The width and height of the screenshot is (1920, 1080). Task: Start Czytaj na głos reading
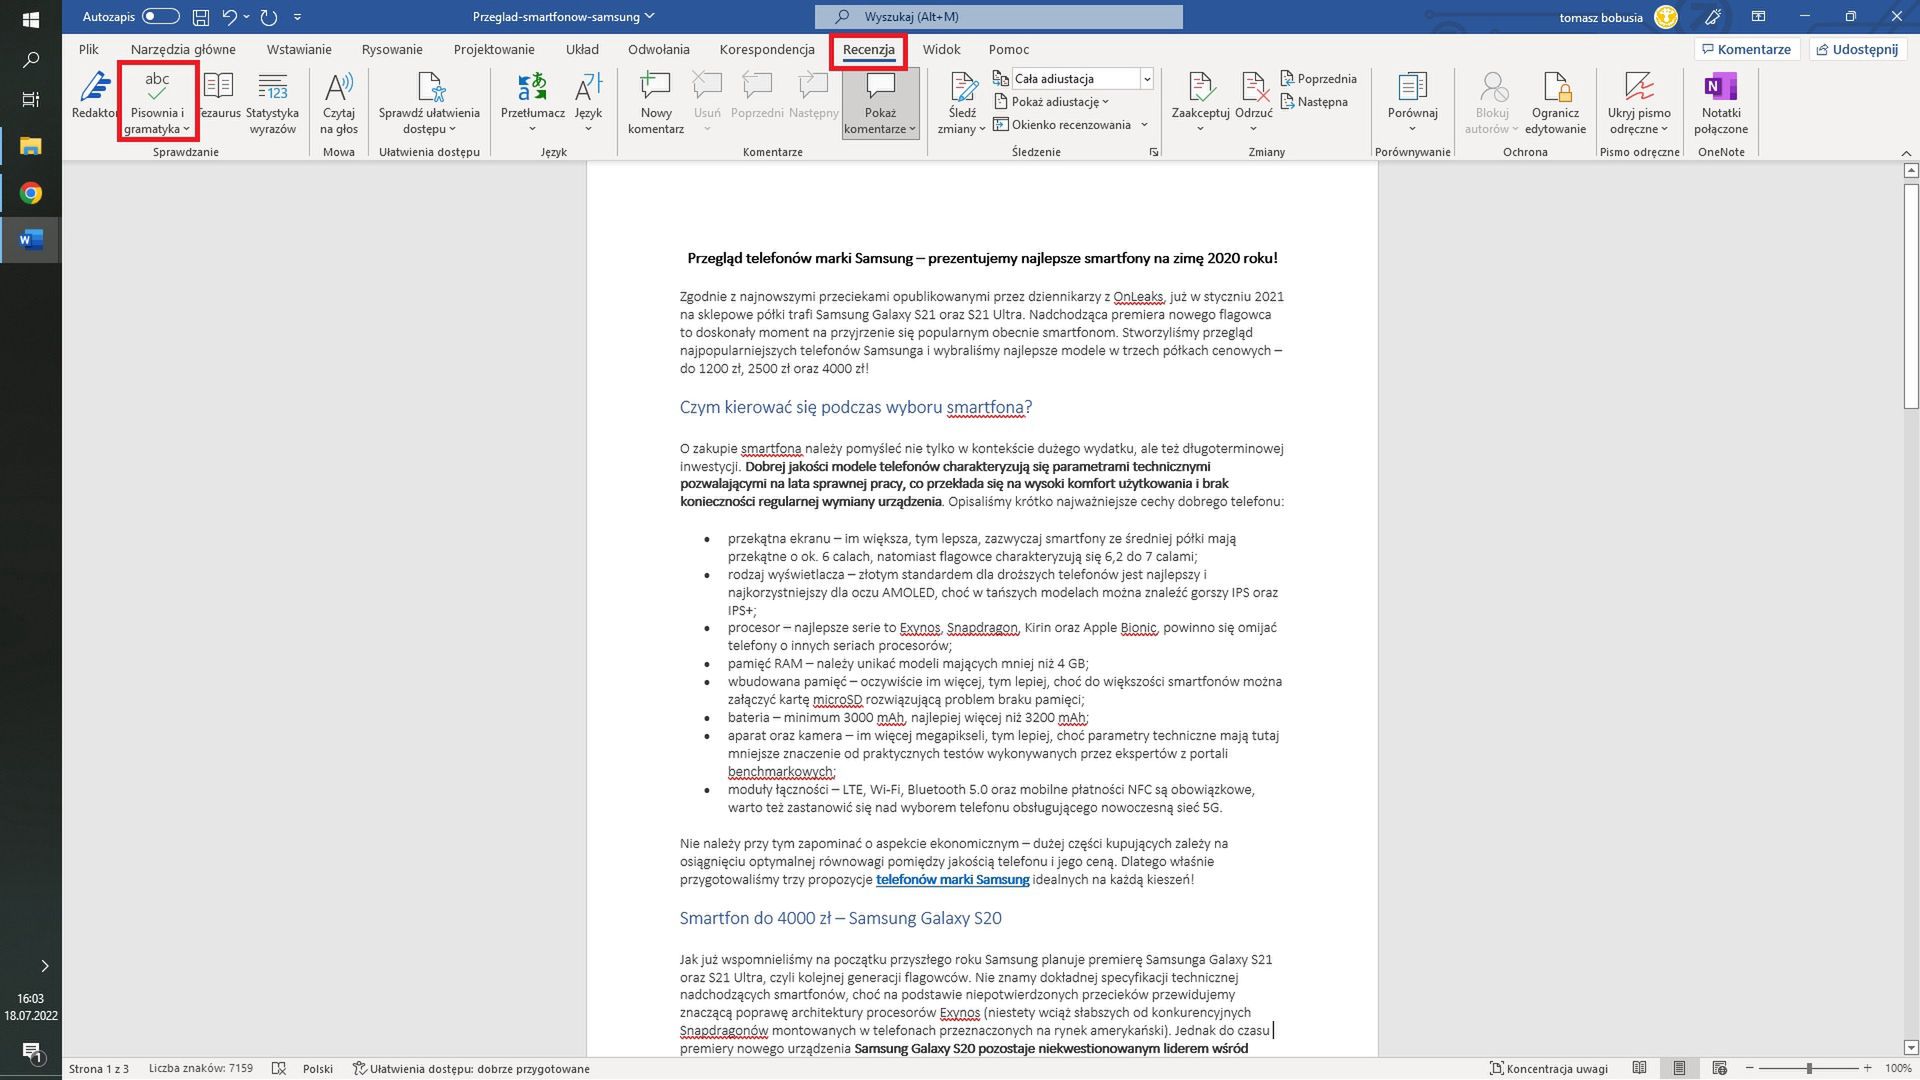339,100
